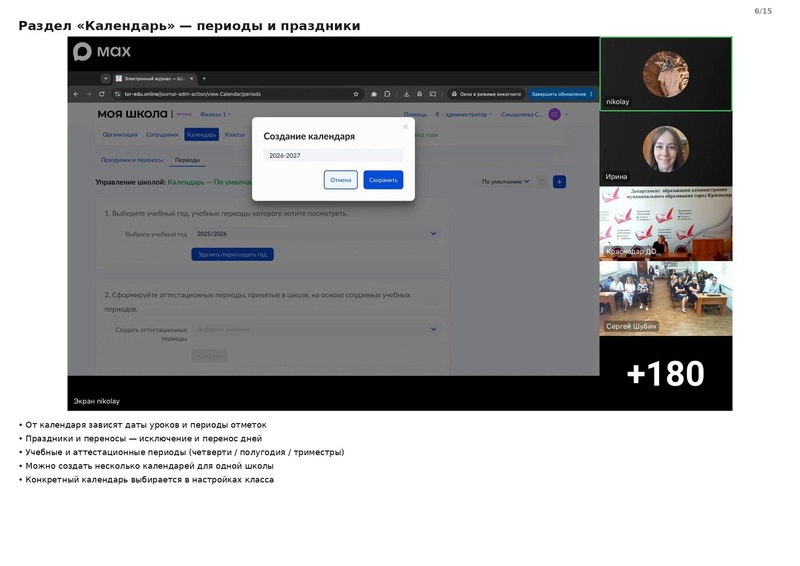Click the cast media icon in toolbar

pyautogui.click(x=432, y=94)
